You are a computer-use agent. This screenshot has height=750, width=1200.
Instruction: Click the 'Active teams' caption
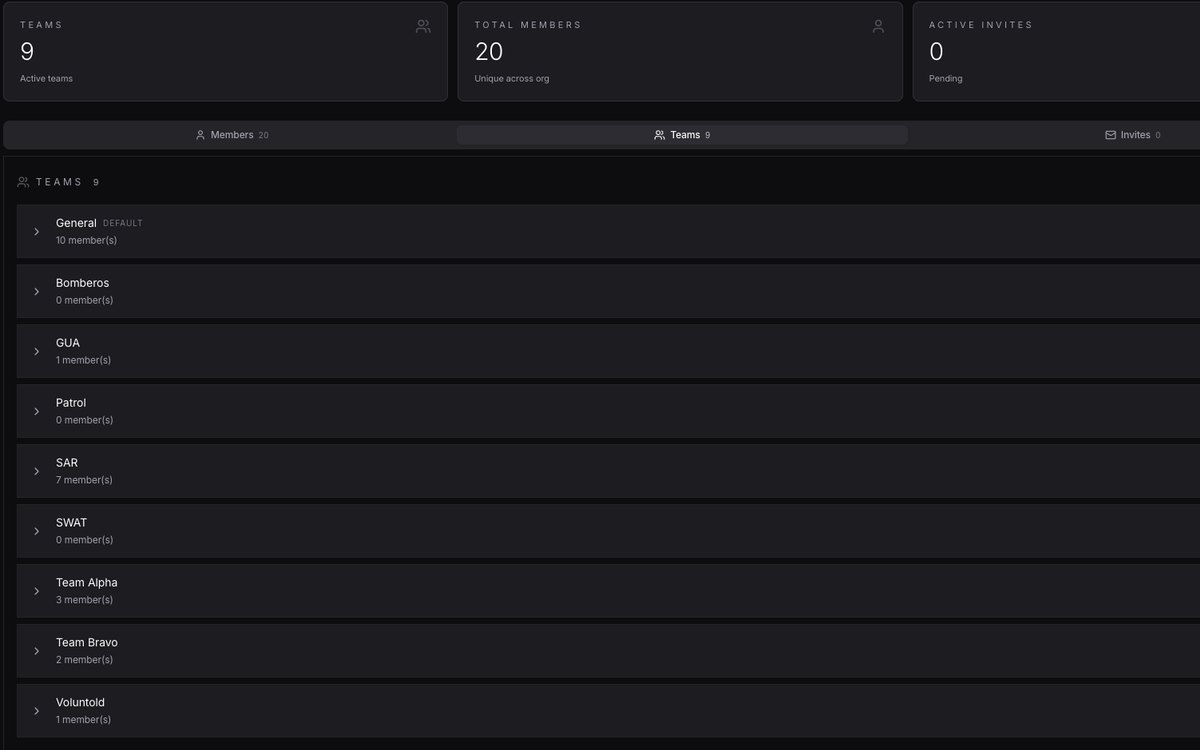coord(46,78)
